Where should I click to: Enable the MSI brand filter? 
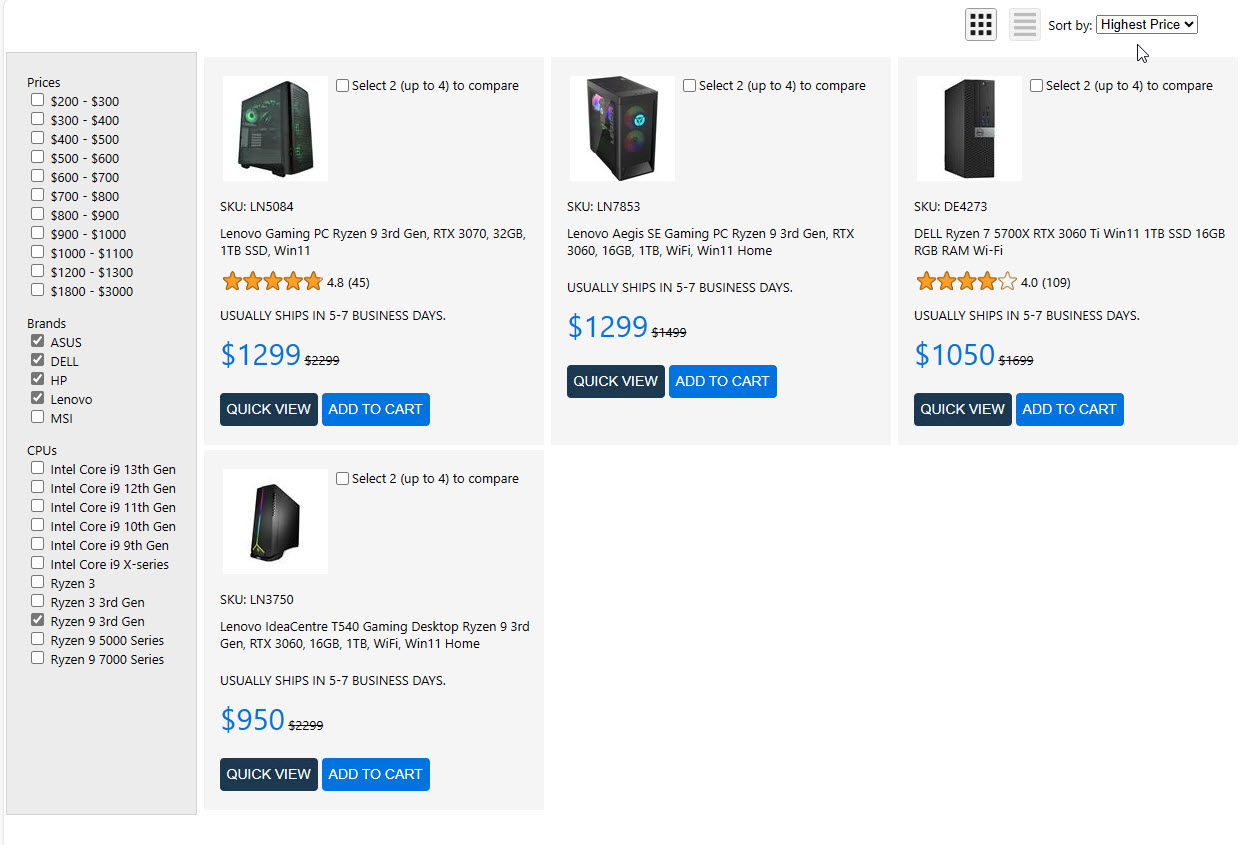[x=38, y=417]
